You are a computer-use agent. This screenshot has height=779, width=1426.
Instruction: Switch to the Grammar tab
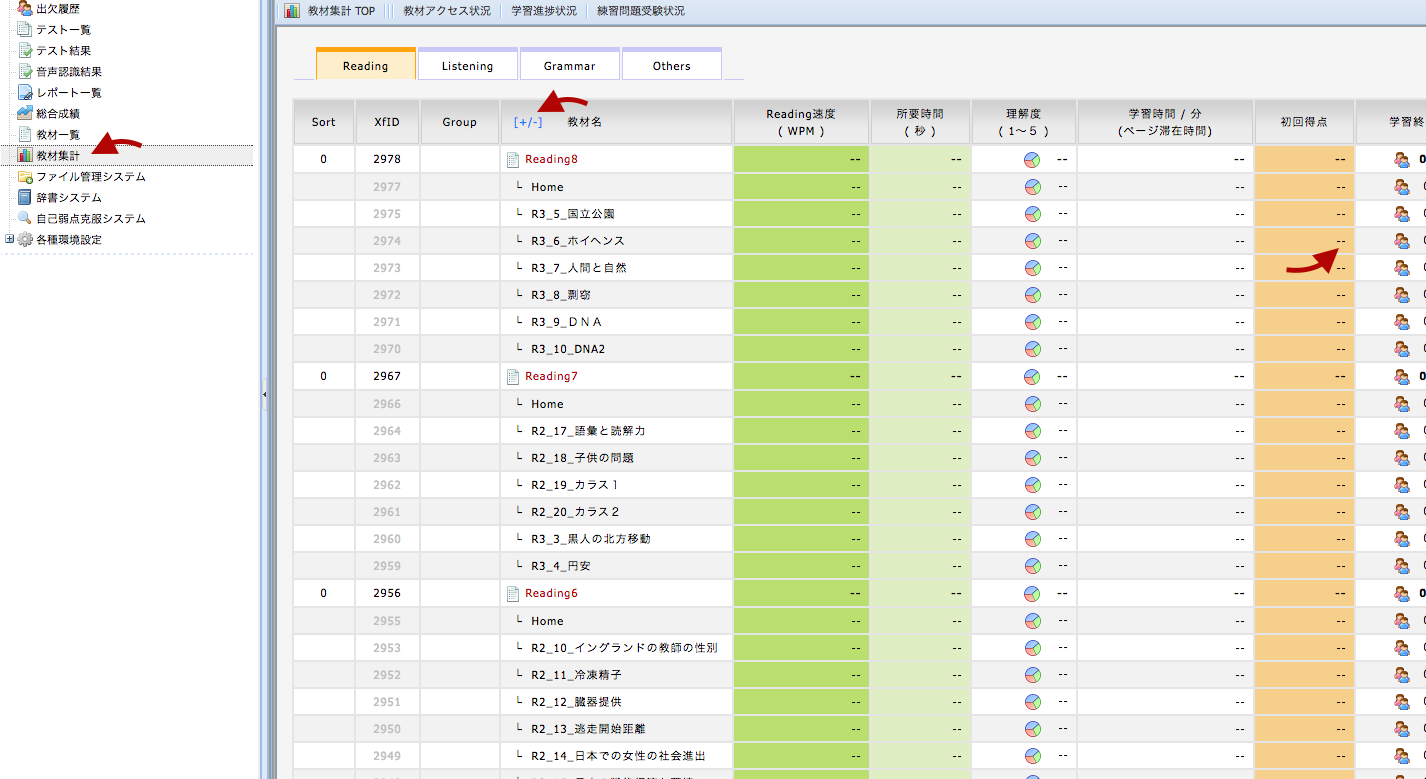pyautogui.click(x=569, y=66)
